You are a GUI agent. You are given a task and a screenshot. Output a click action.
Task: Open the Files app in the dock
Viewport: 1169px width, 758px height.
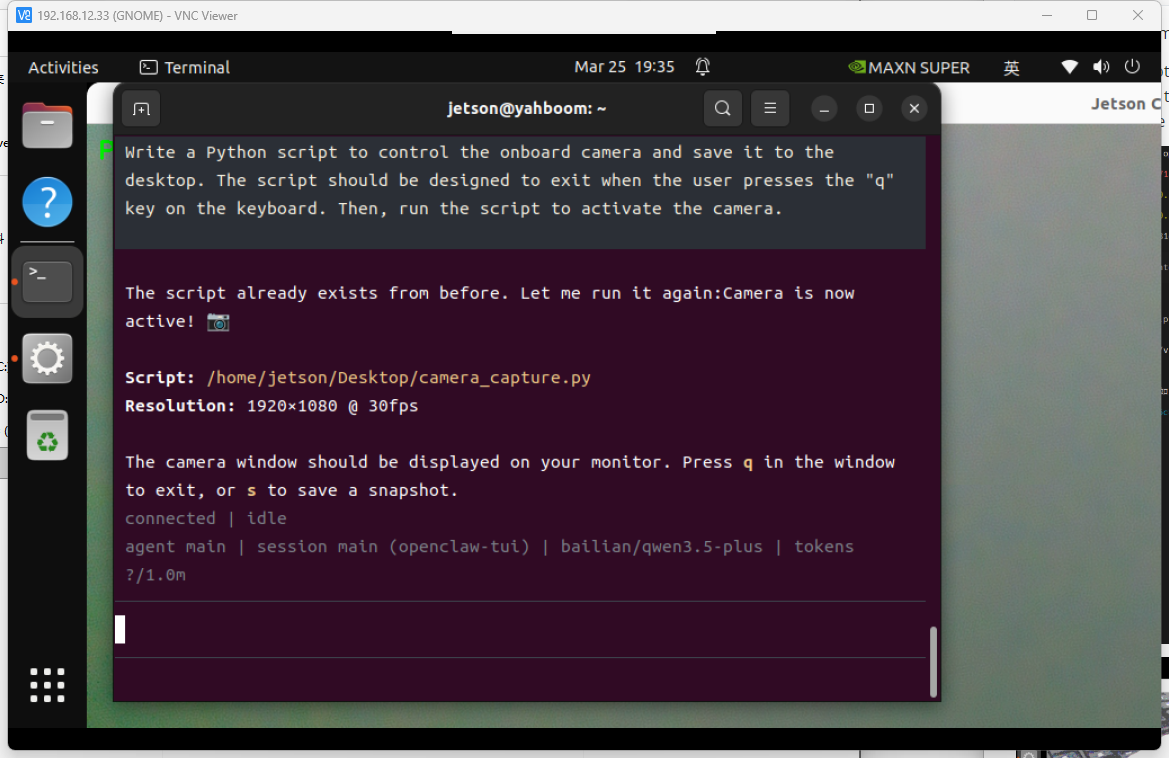[x=47, y=124]
